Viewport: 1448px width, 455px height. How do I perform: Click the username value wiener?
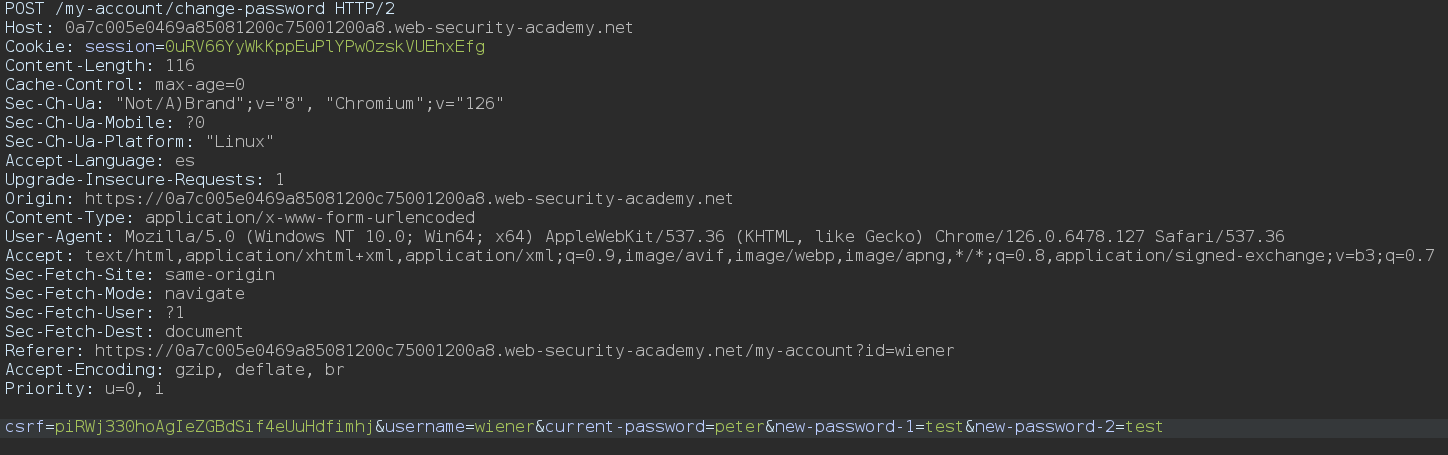505,427
